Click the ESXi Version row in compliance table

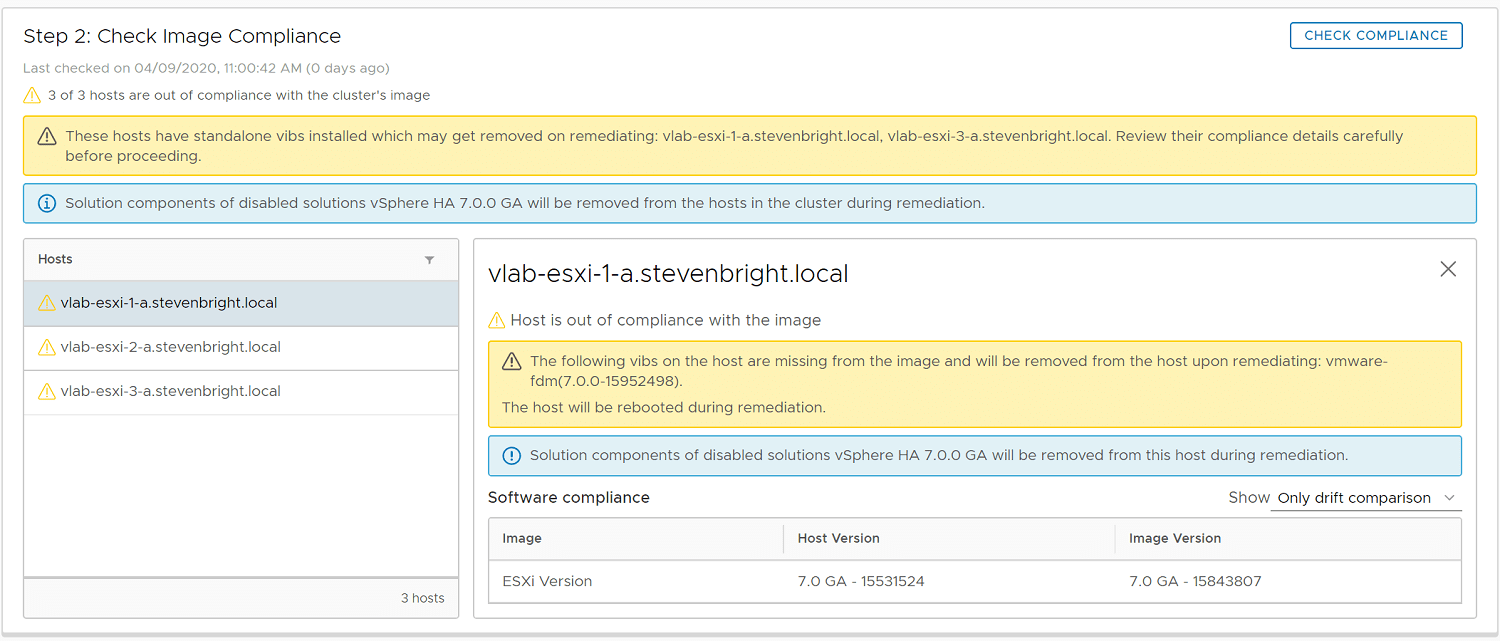click(547, 581)
